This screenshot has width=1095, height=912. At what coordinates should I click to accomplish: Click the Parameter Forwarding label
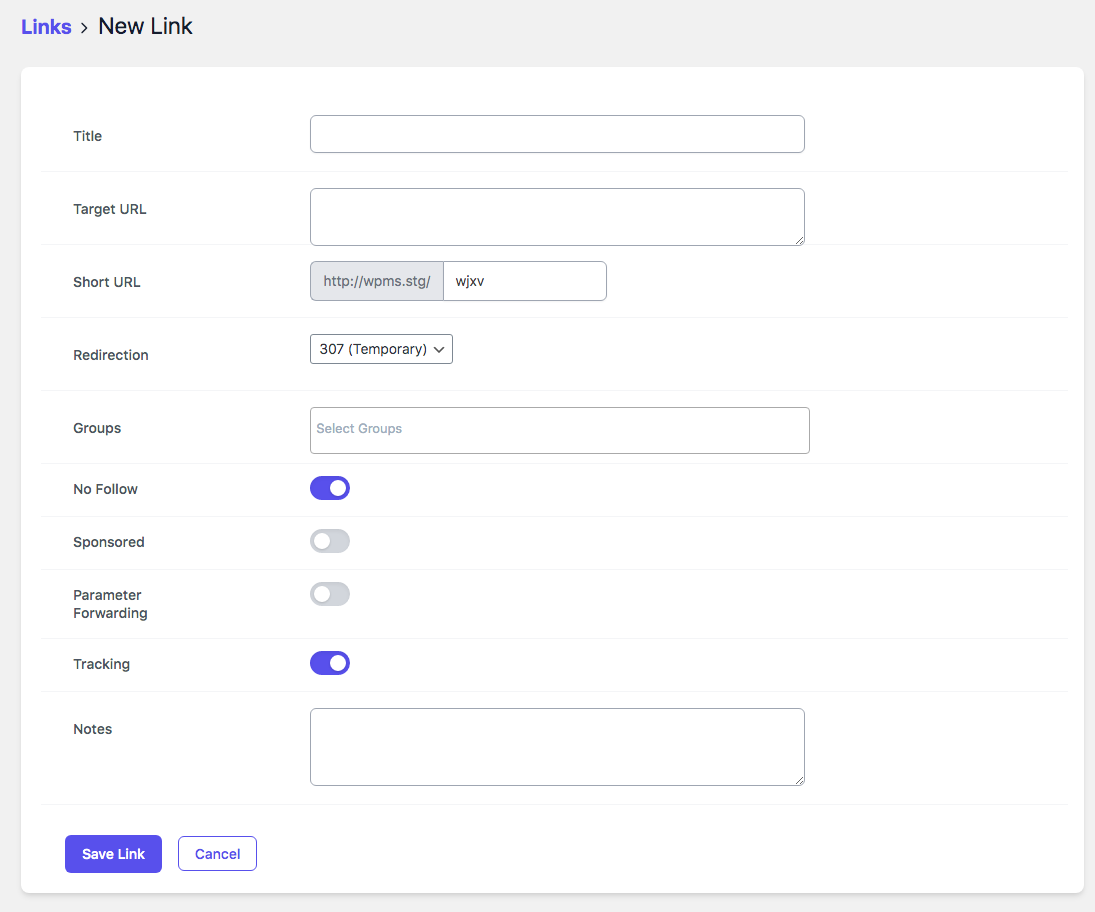tap(110, 604)
